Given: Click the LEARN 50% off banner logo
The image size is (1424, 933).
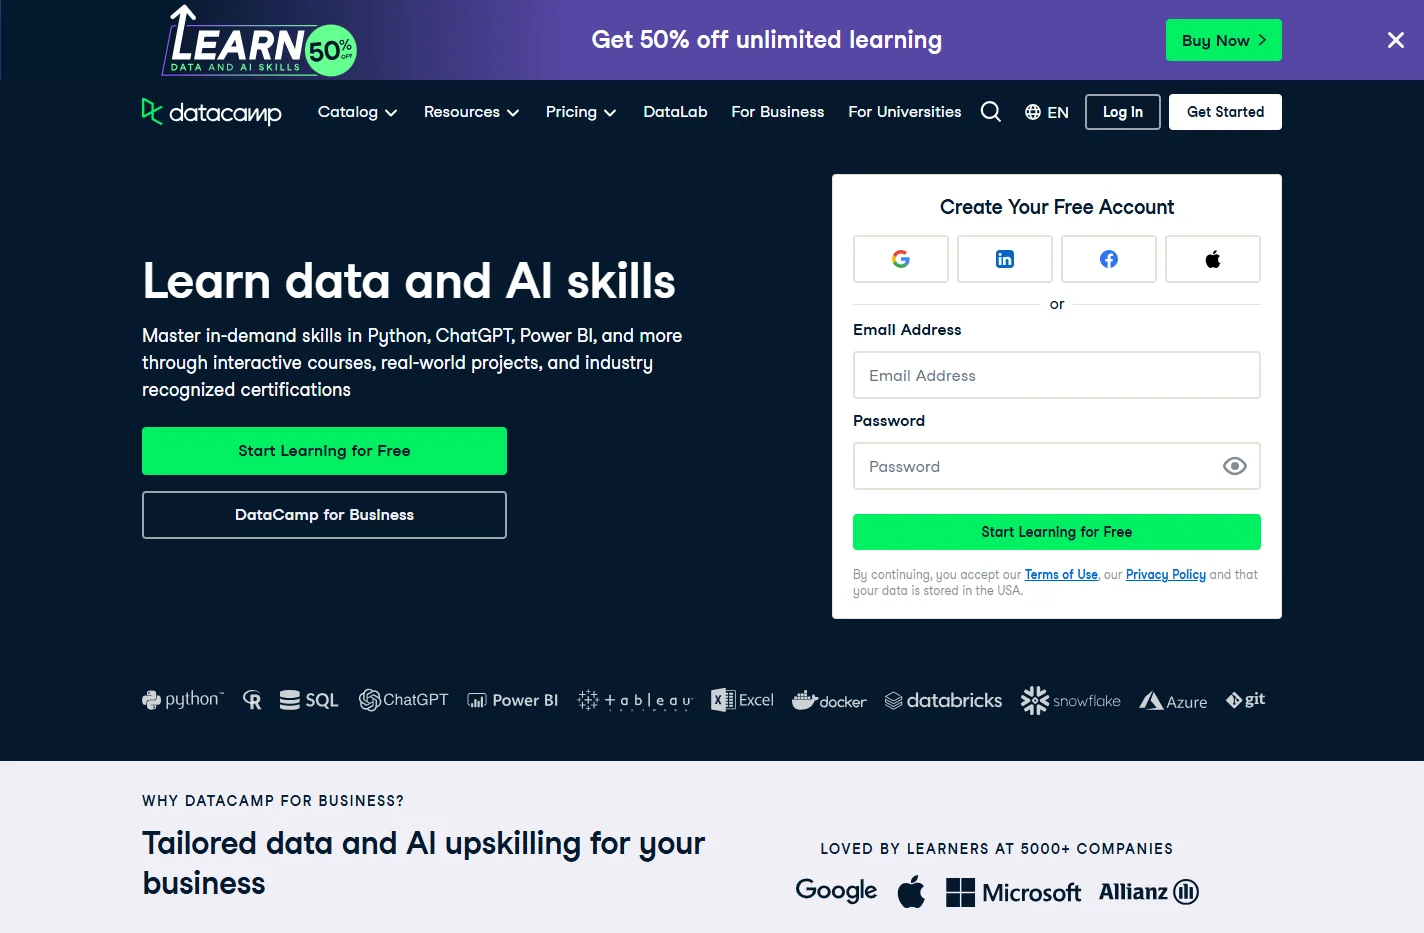Looking at the screenshot, I should (x=259, y=41).
